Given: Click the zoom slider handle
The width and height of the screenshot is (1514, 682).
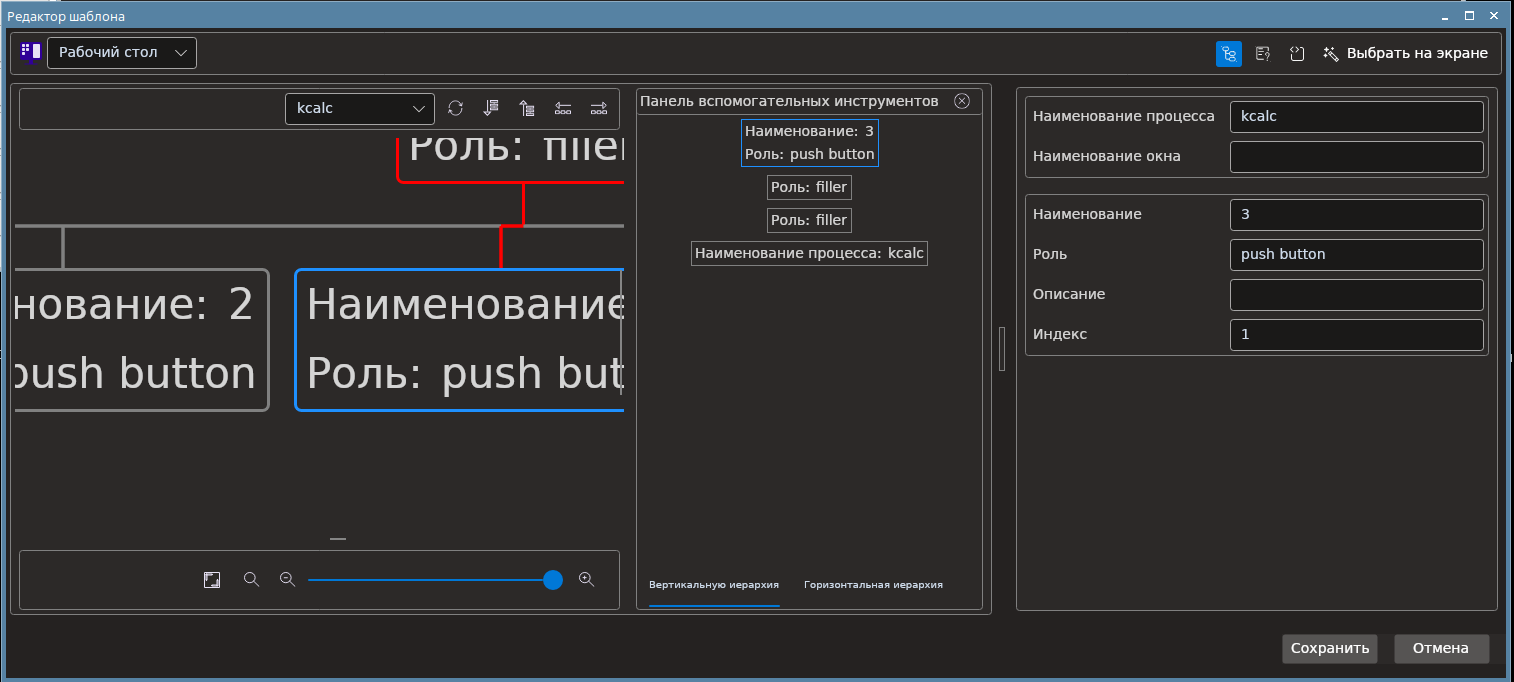Looking at the screenshot, I should (x=553, y=580).
